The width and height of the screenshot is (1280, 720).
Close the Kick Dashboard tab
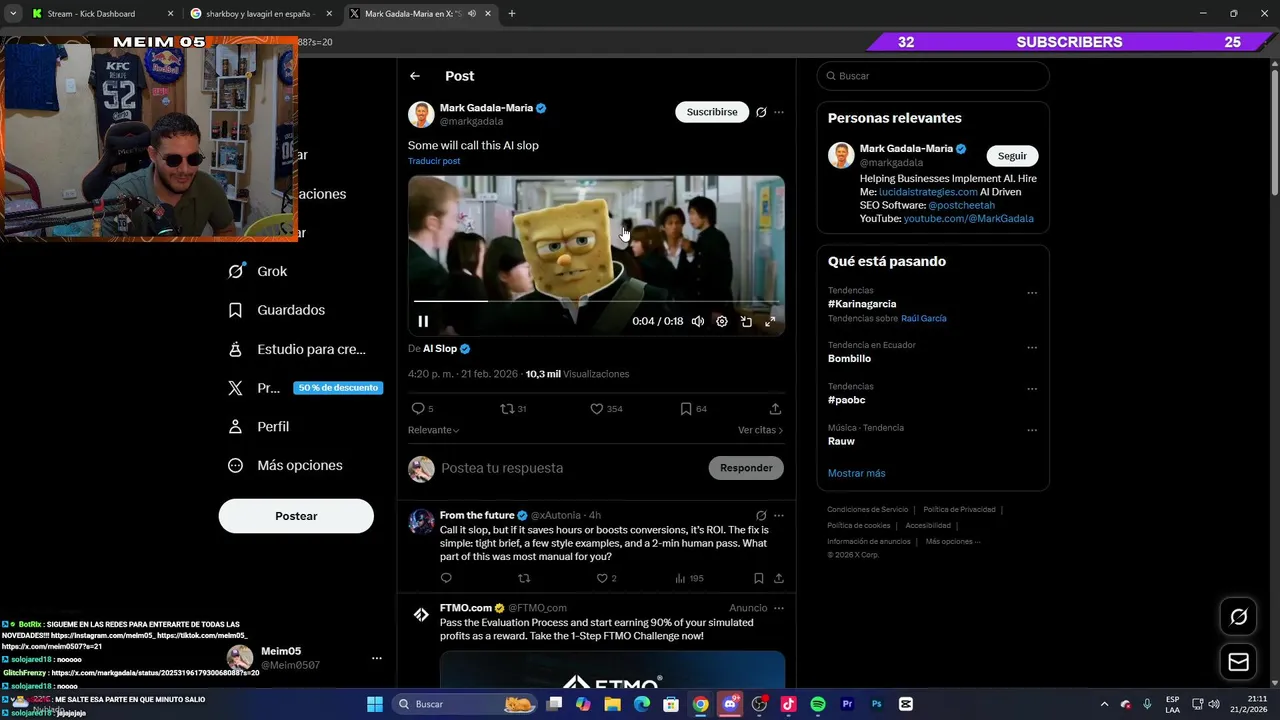coord(170,14)
